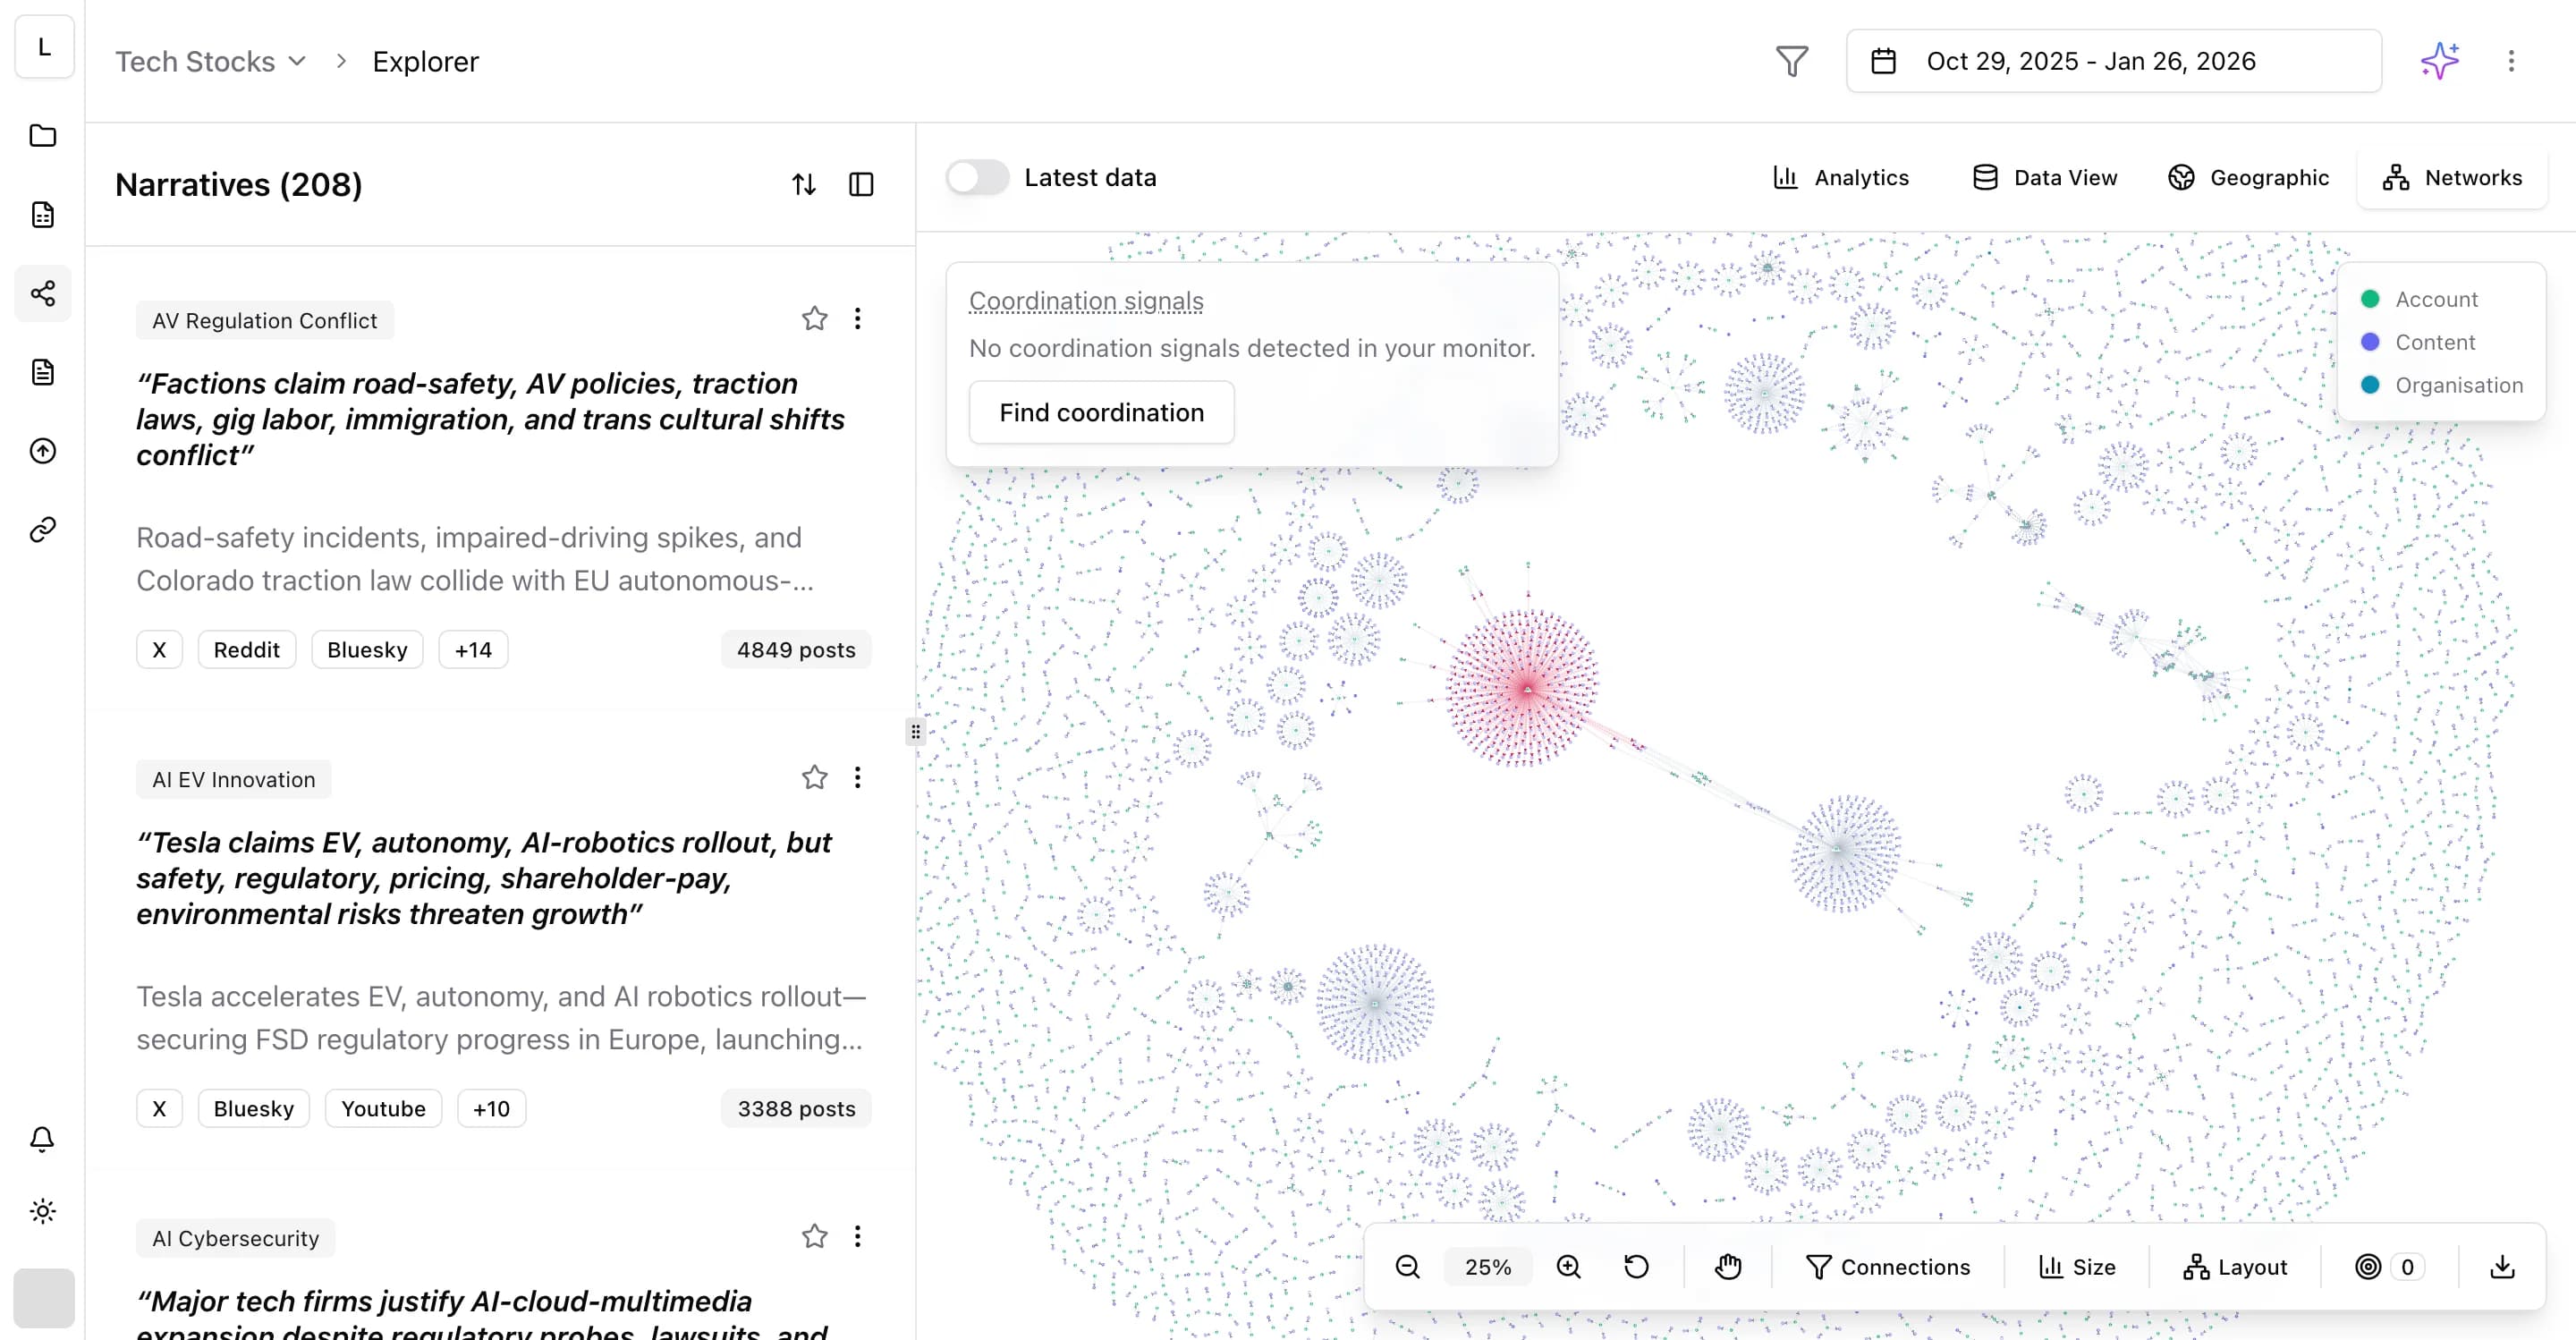Toggle the Latest data switch
The width and height of the screenshot is (2576, 1340).
pyautogui.click(x=977, y=177)
